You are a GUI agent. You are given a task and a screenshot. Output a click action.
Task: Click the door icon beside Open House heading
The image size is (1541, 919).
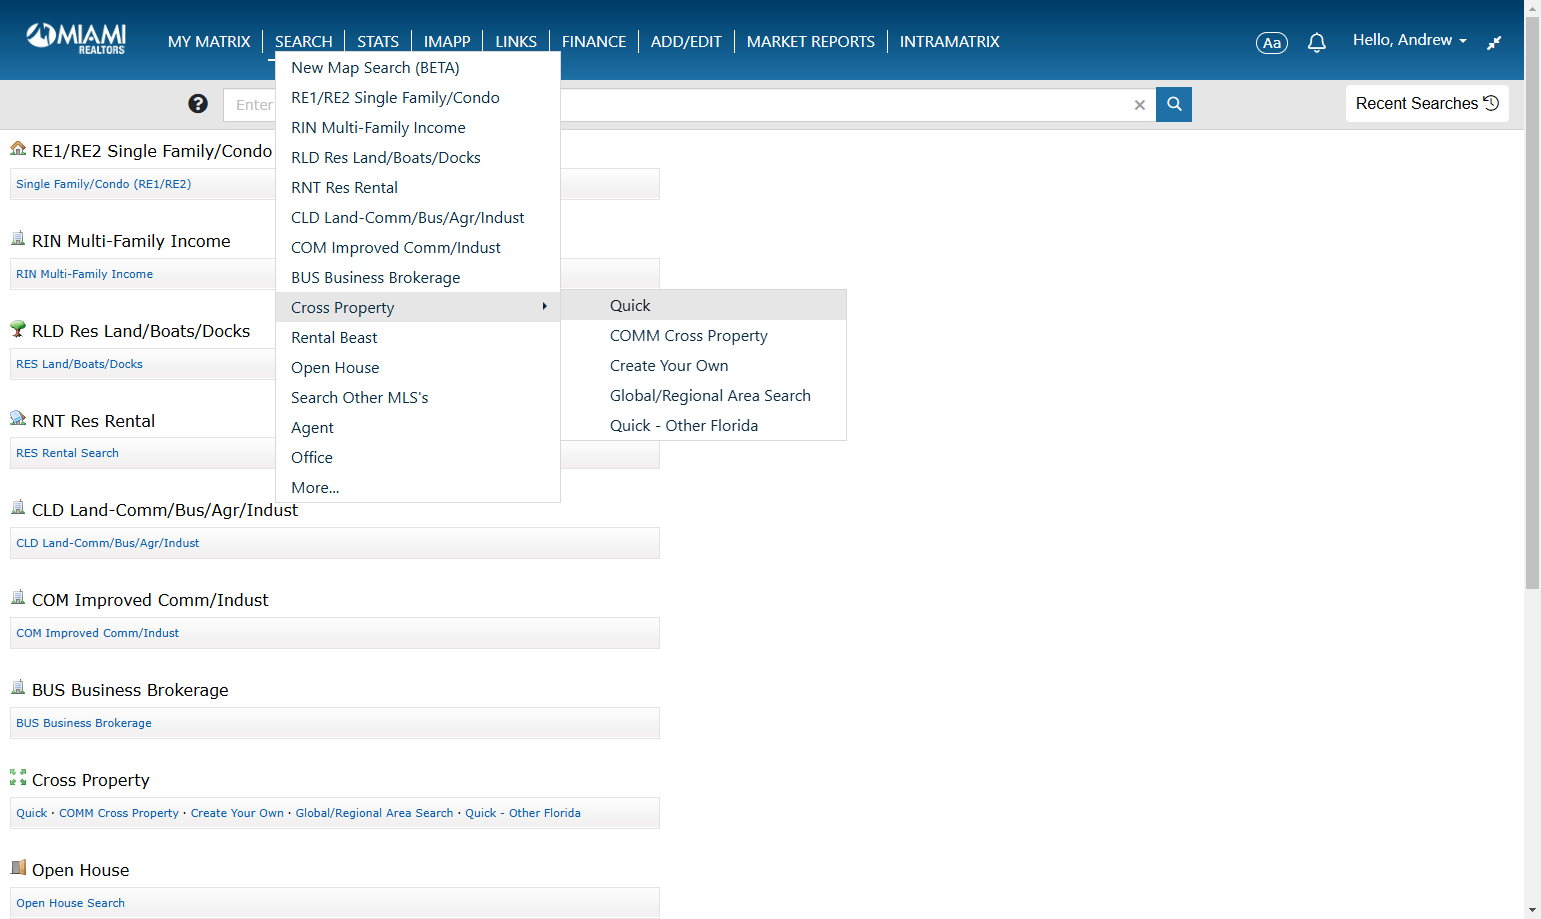[18, 867]
